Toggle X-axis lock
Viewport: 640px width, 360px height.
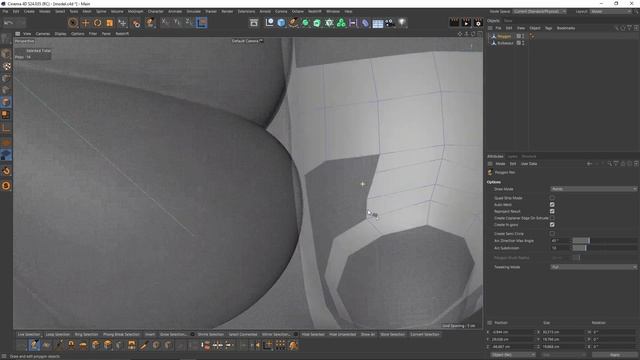(x=165, y=22)
